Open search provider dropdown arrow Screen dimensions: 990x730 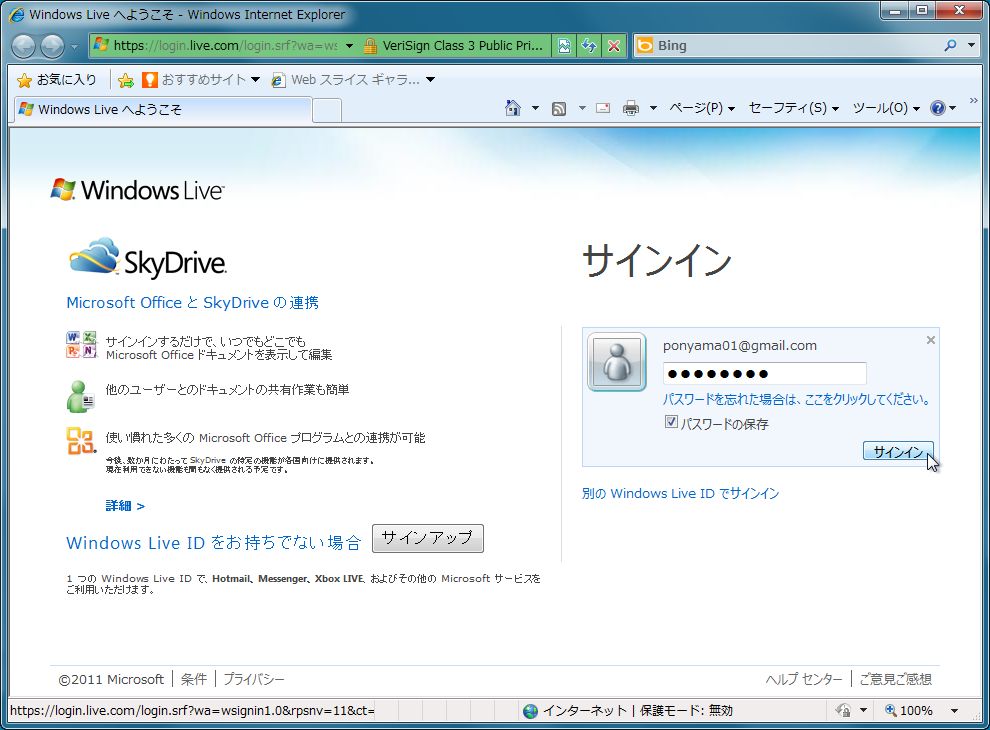(x=971, y=45)
